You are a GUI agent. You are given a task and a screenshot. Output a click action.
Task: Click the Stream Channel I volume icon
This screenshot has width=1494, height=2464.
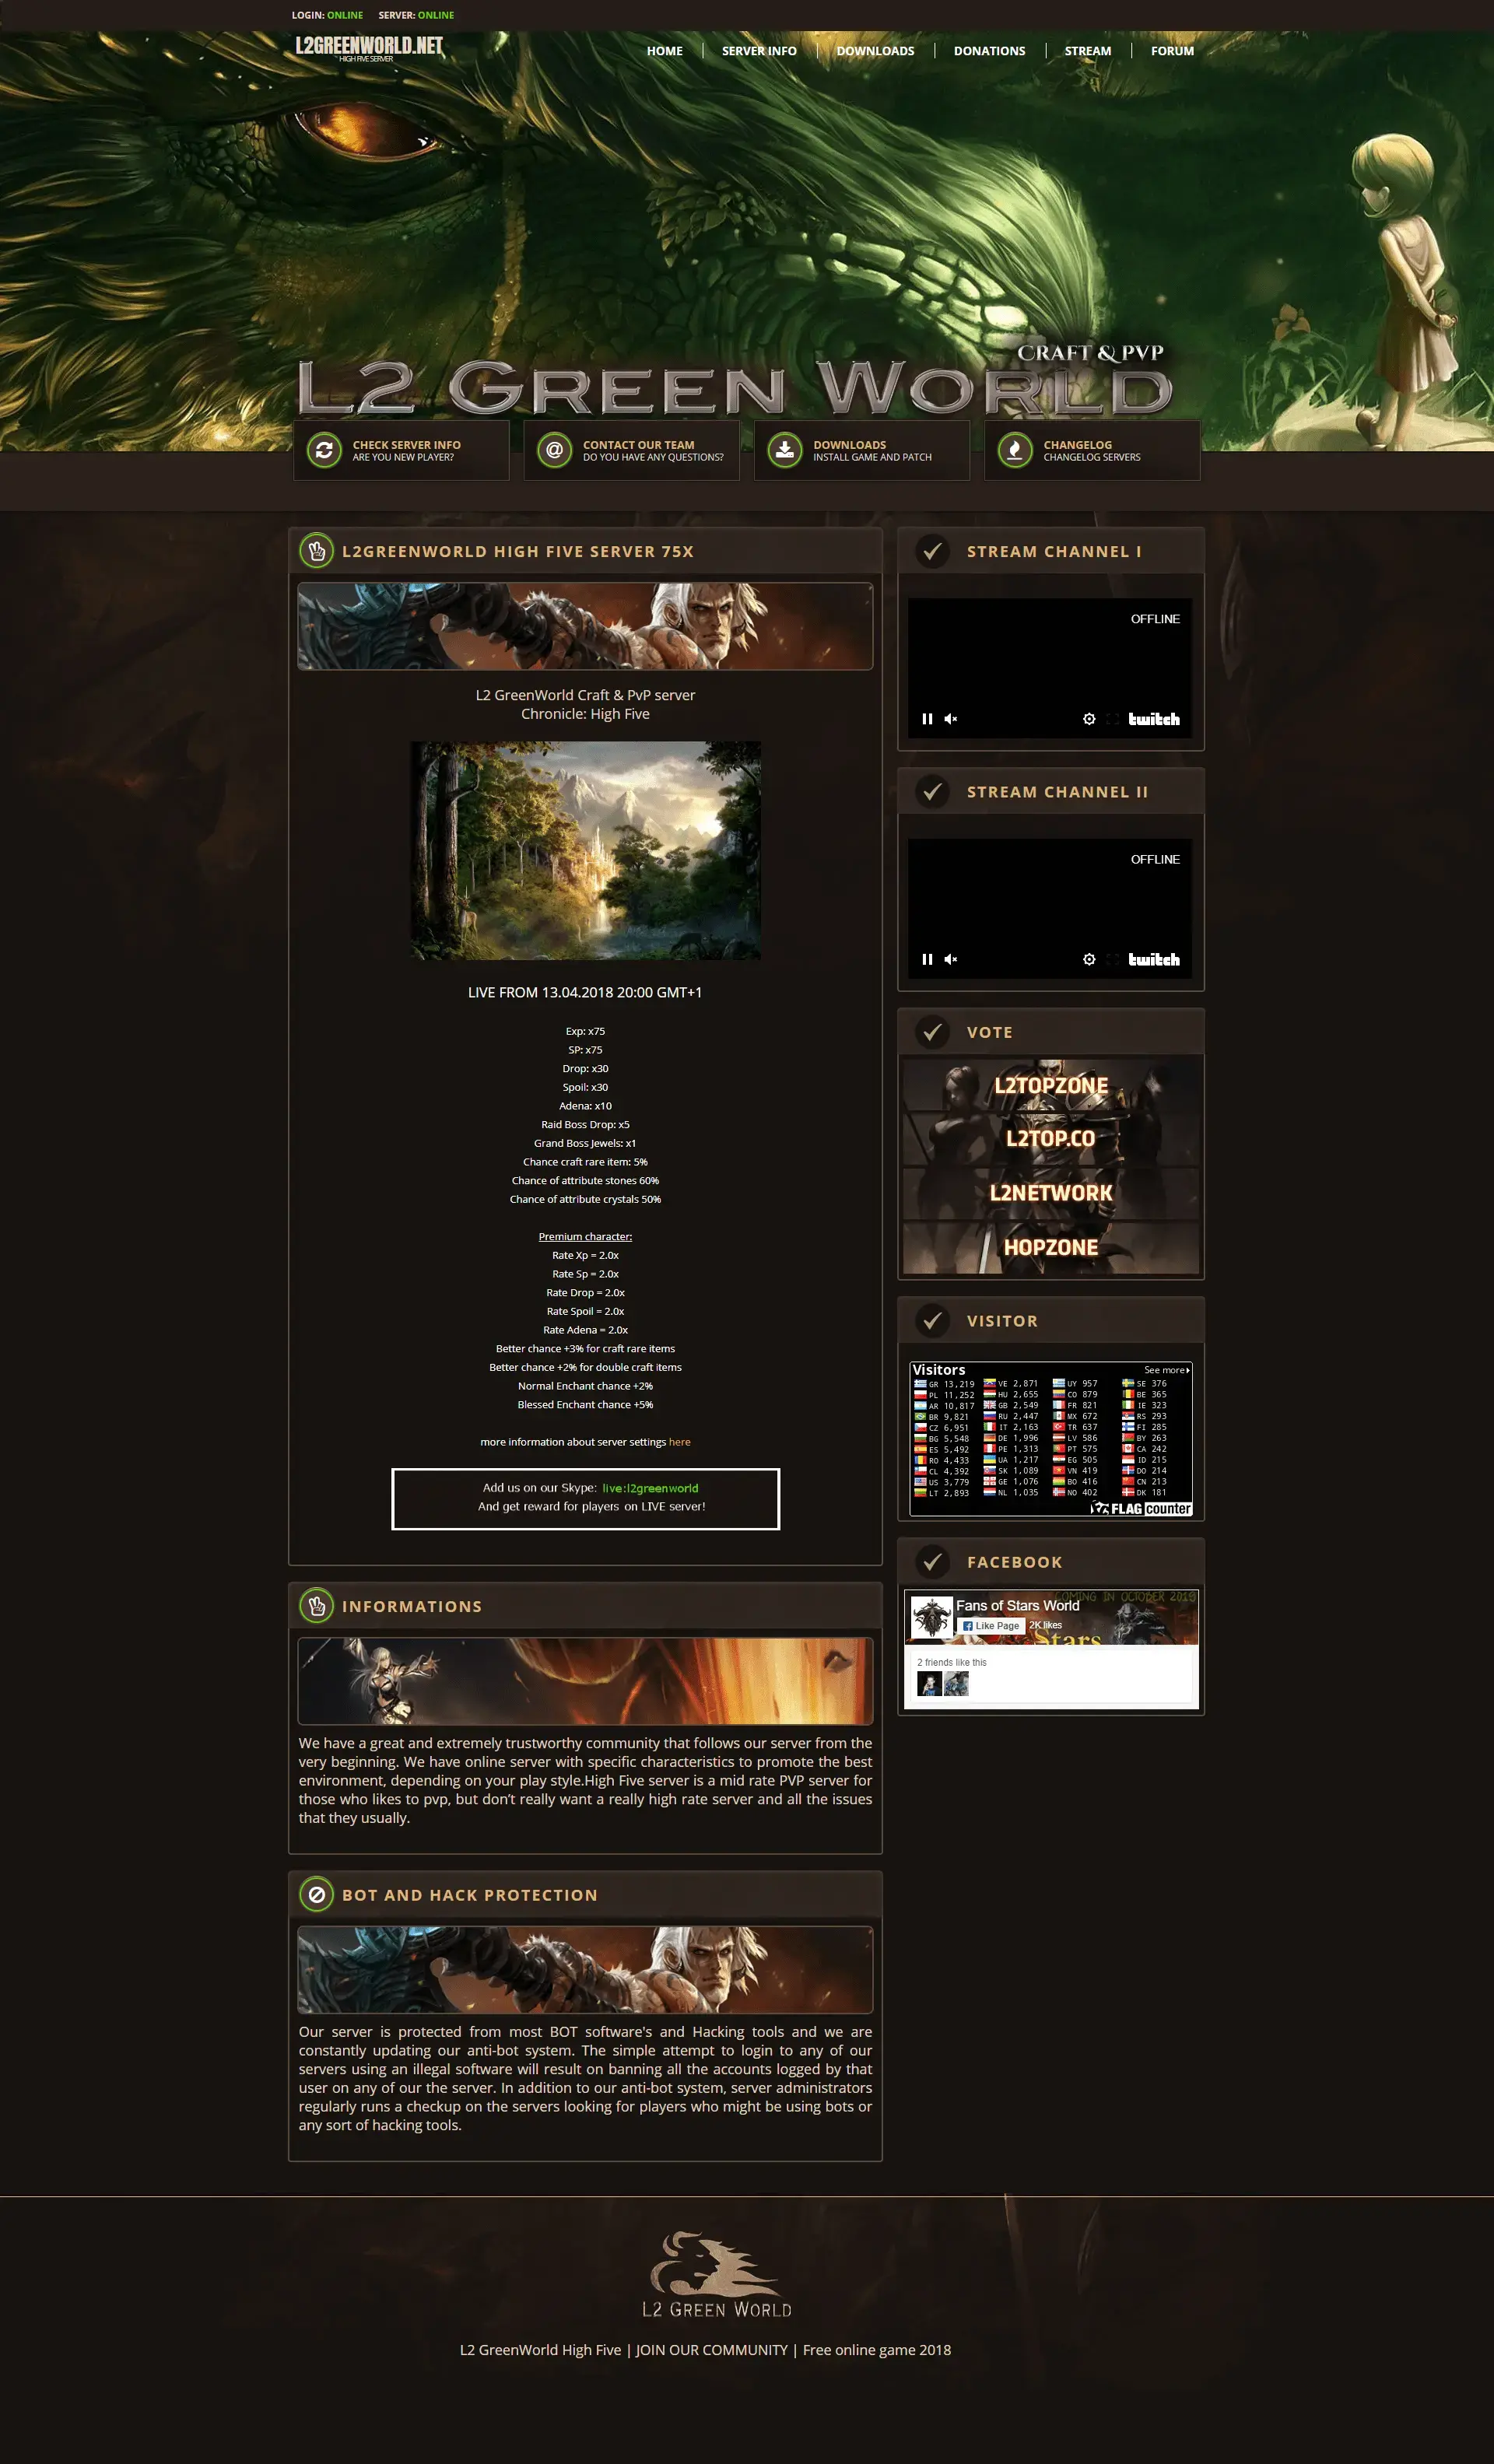point(950,718)
